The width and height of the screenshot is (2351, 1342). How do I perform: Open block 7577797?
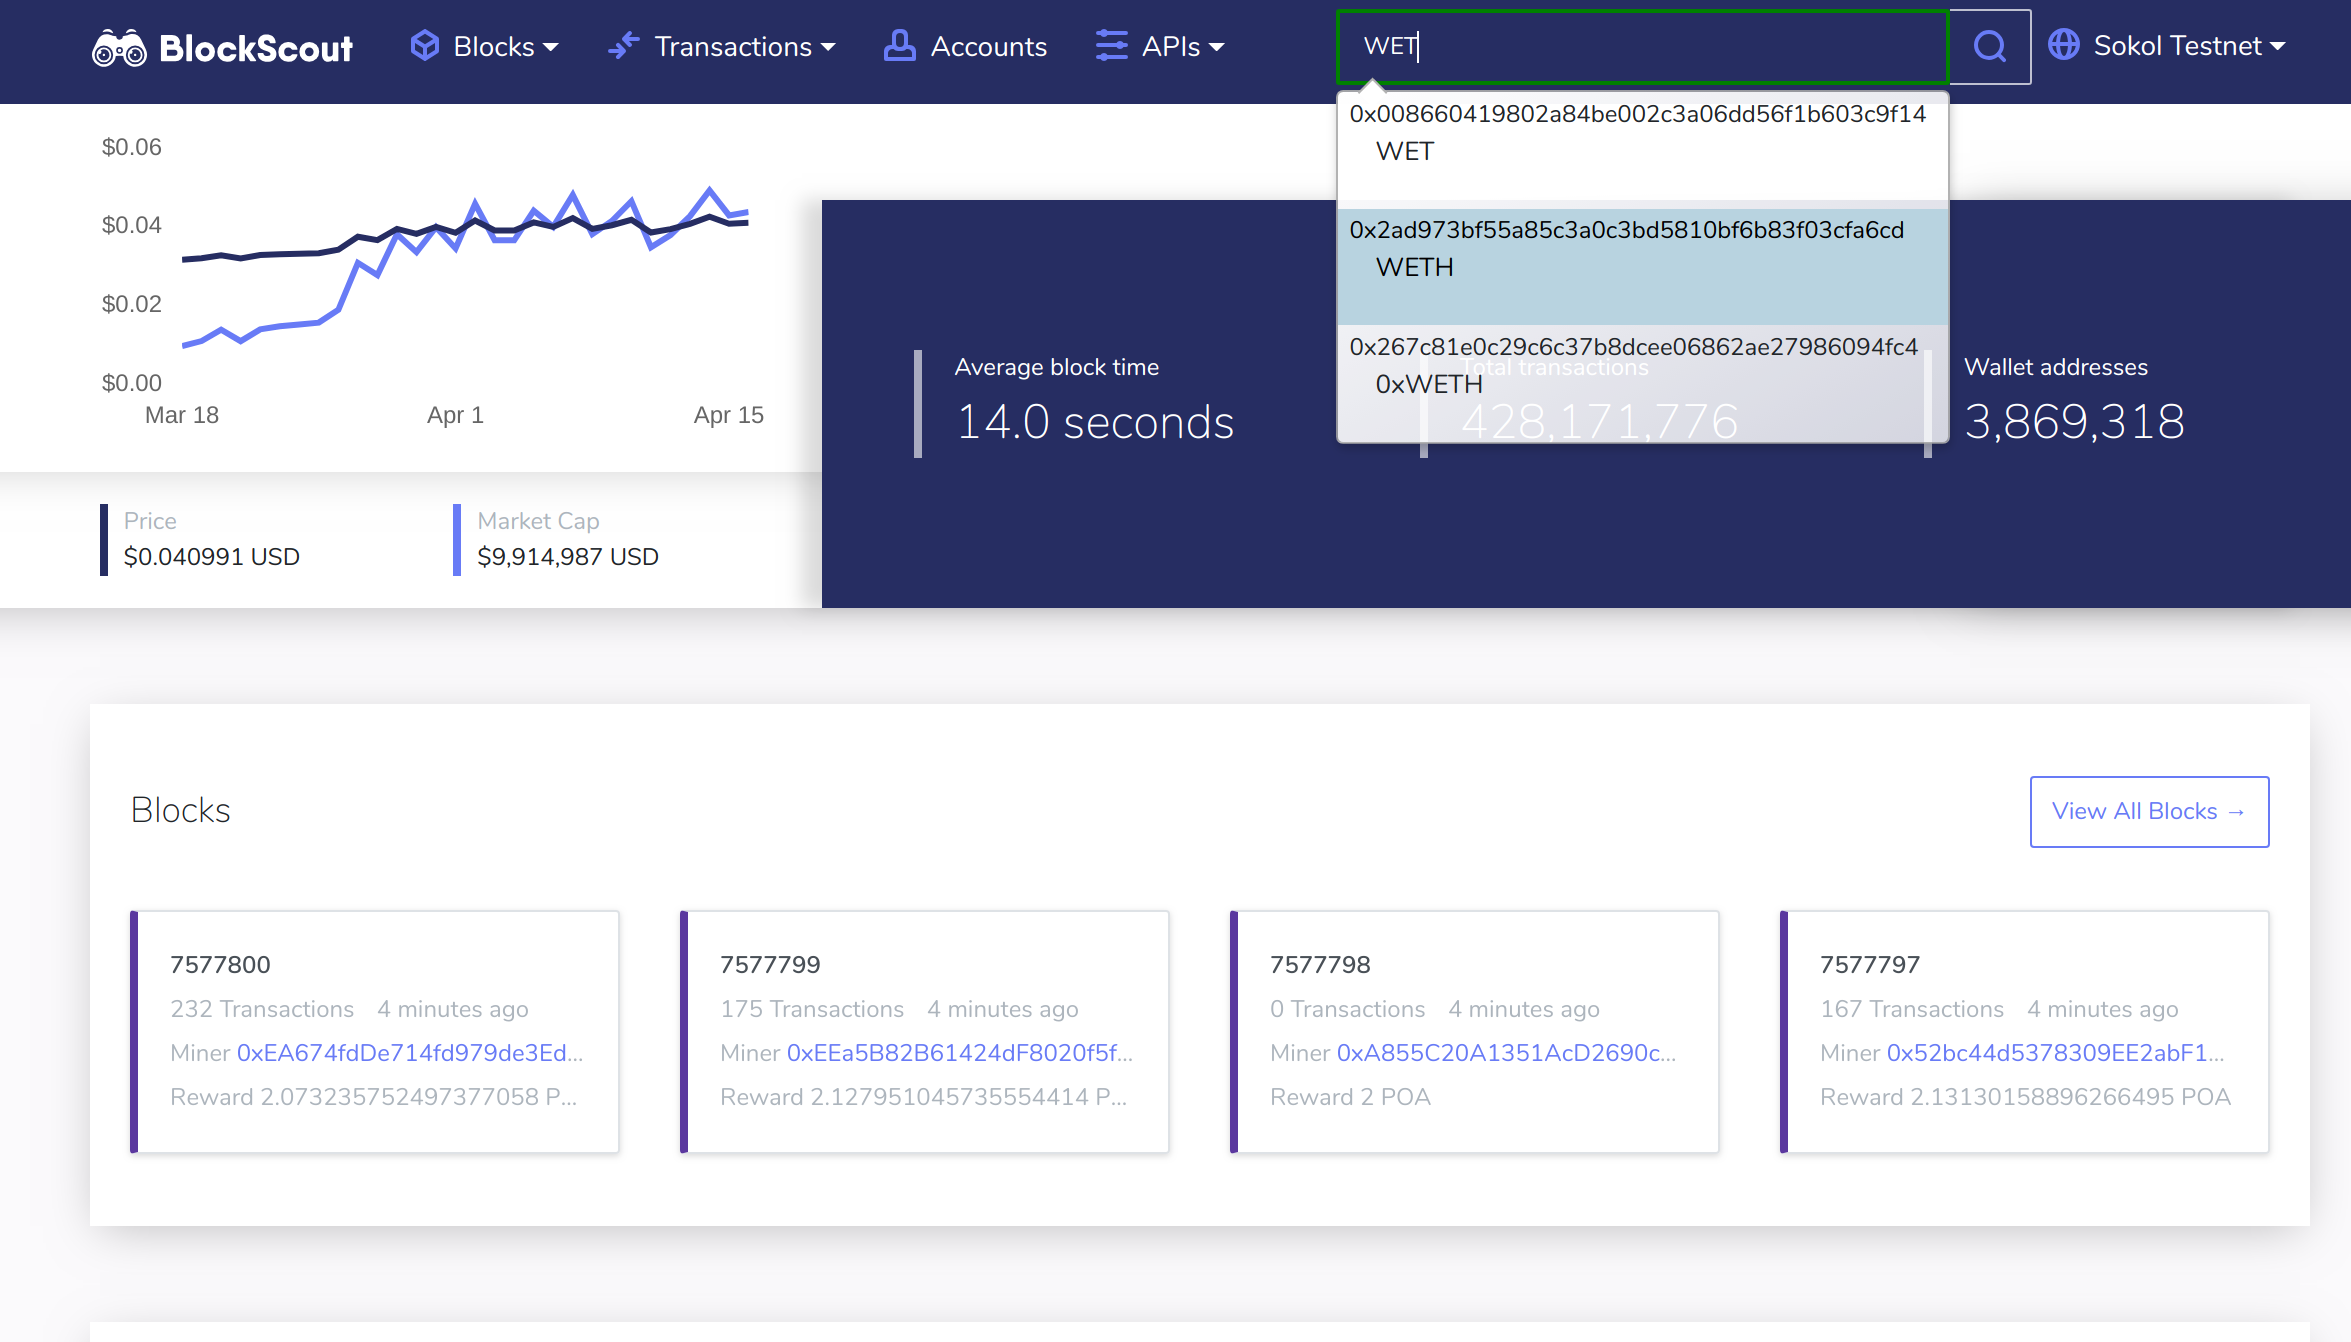tap(1870, 965)
